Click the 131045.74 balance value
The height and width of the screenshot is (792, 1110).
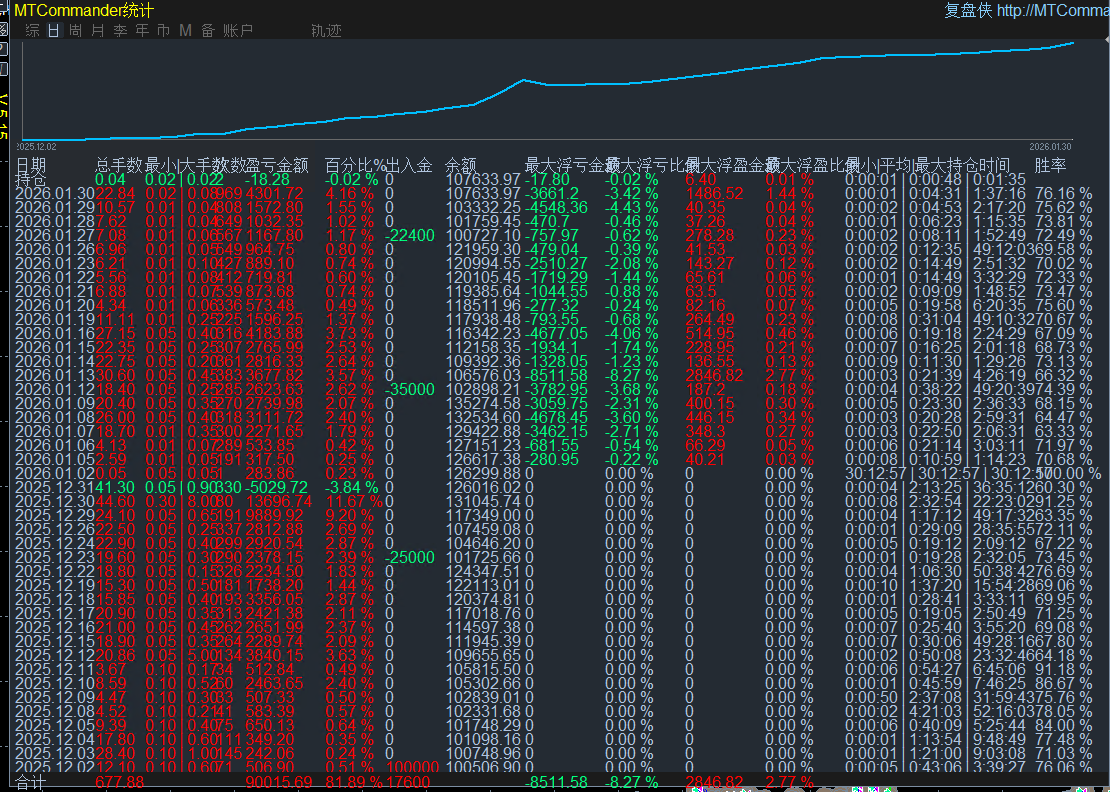(483, 501)
